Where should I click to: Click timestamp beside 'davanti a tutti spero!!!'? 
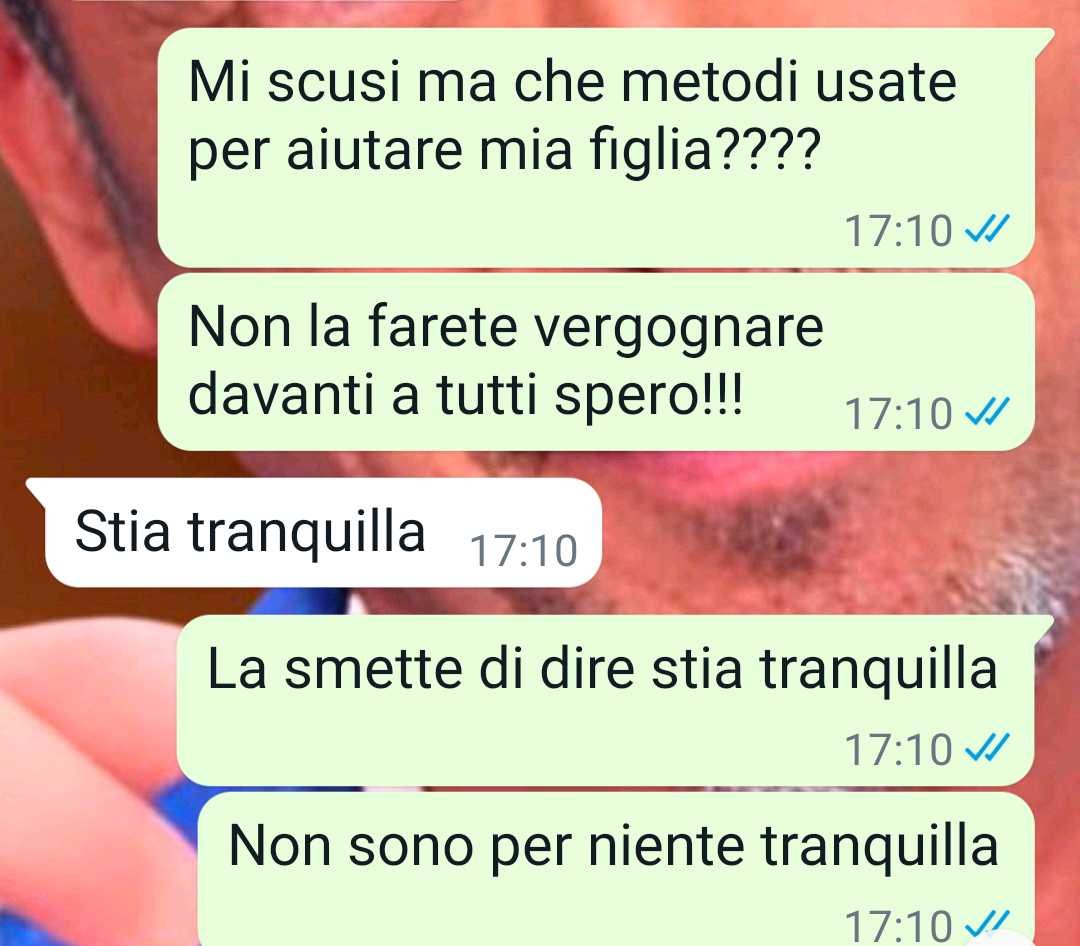(x=898, y=413)
